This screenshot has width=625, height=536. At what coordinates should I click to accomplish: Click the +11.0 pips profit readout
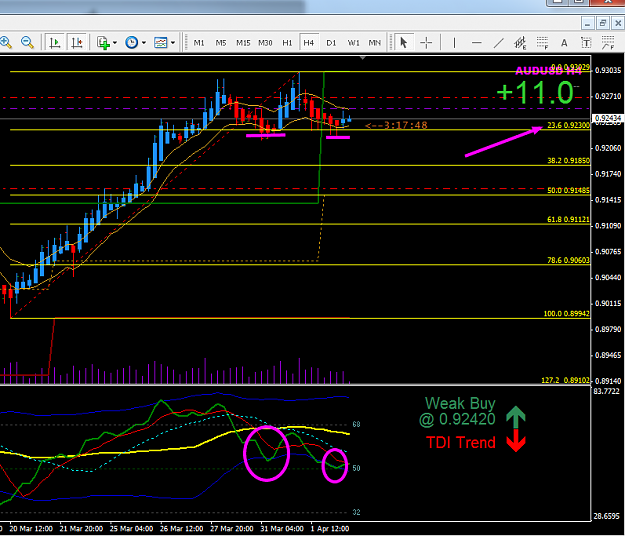point(535,92)
